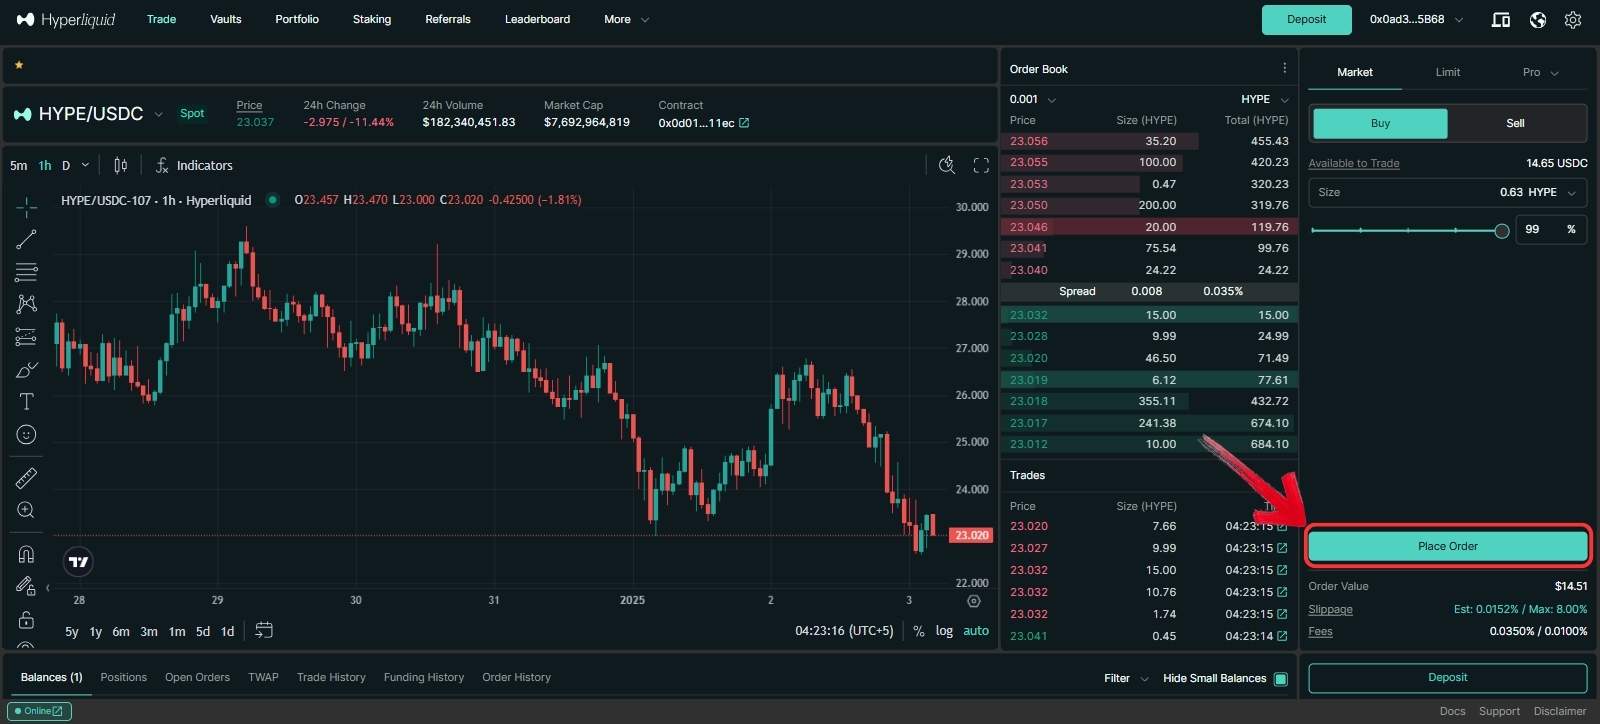The image size is (1600, 724).
Task: Switch to Trade History tab
Action: [x=331, y=677]
